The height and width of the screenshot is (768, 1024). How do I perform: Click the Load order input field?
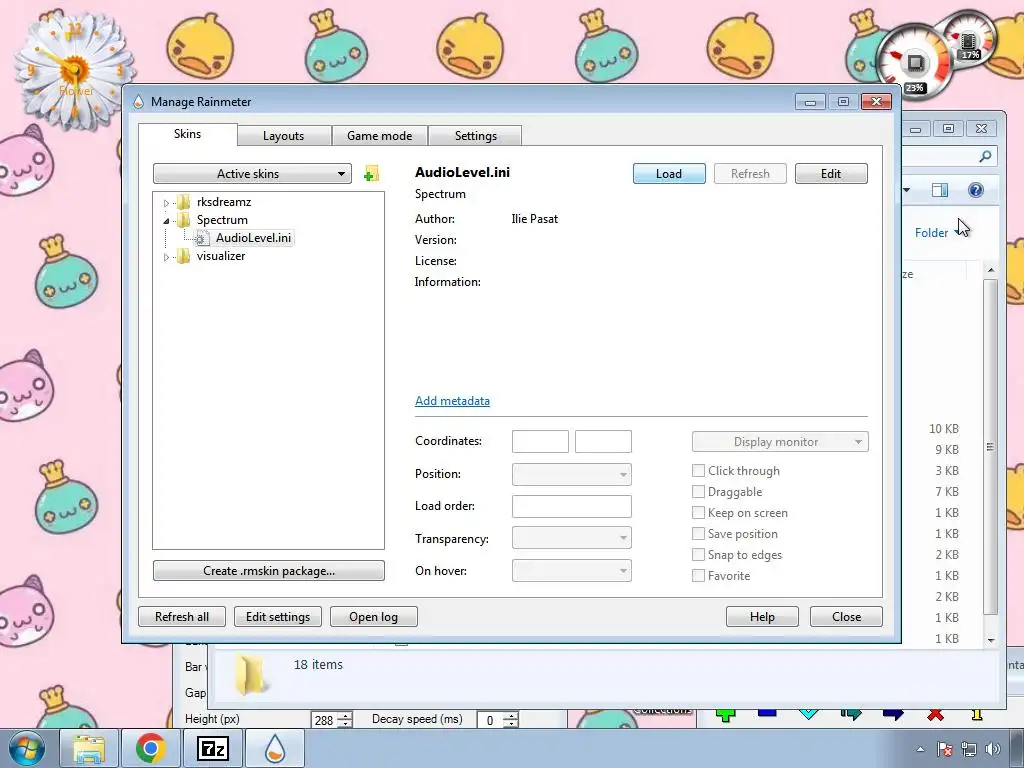[x=571, y=506]
